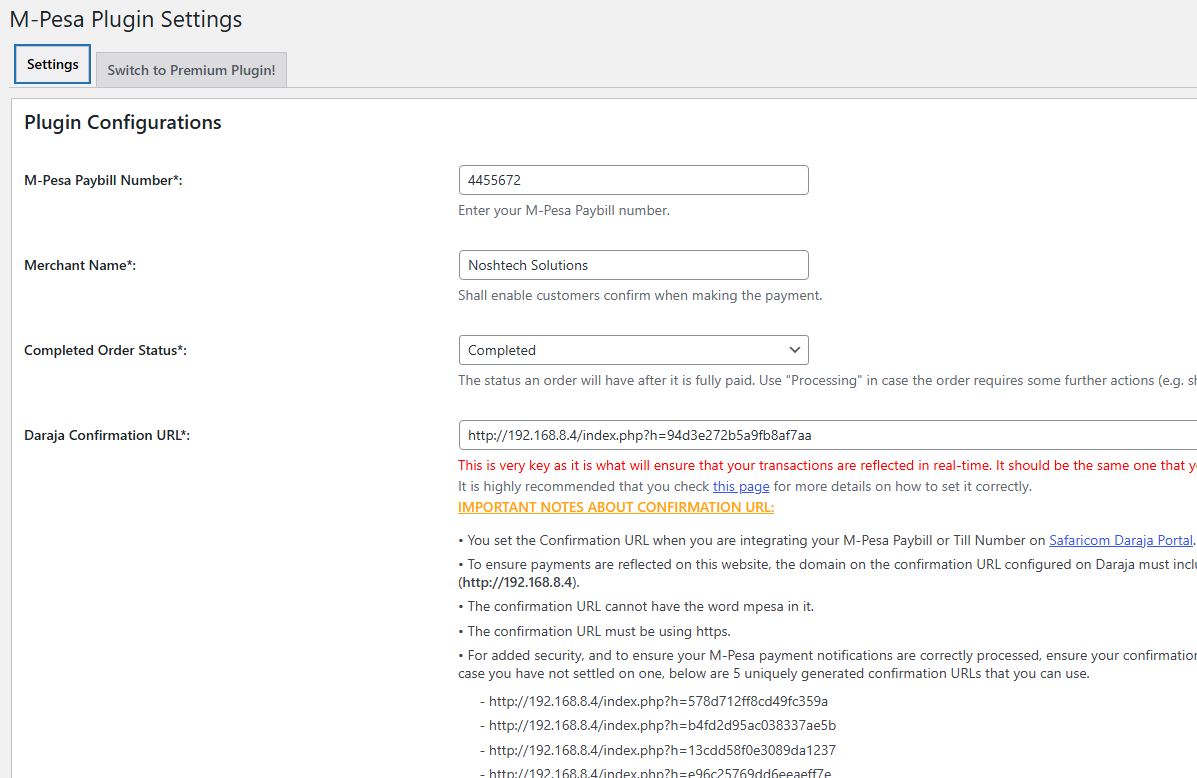Open the Completed Order Status dropdown
This screenshot has height=778, width=1197.
click(x=633, y=350)
